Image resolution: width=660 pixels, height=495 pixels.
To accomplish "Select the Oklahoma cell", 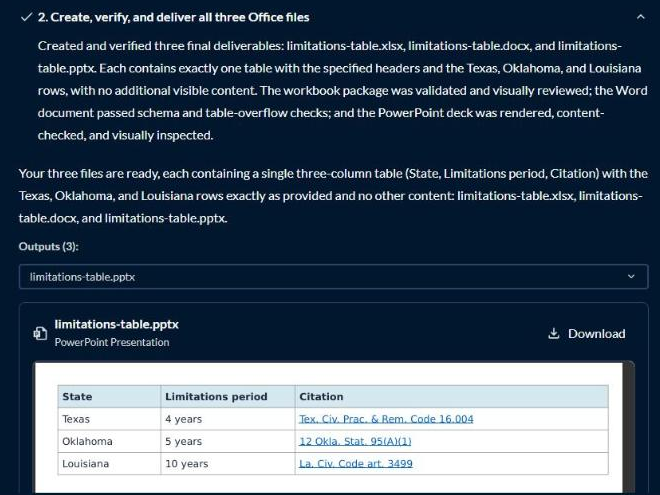I will pyautogui.click(x=109, y=442).
